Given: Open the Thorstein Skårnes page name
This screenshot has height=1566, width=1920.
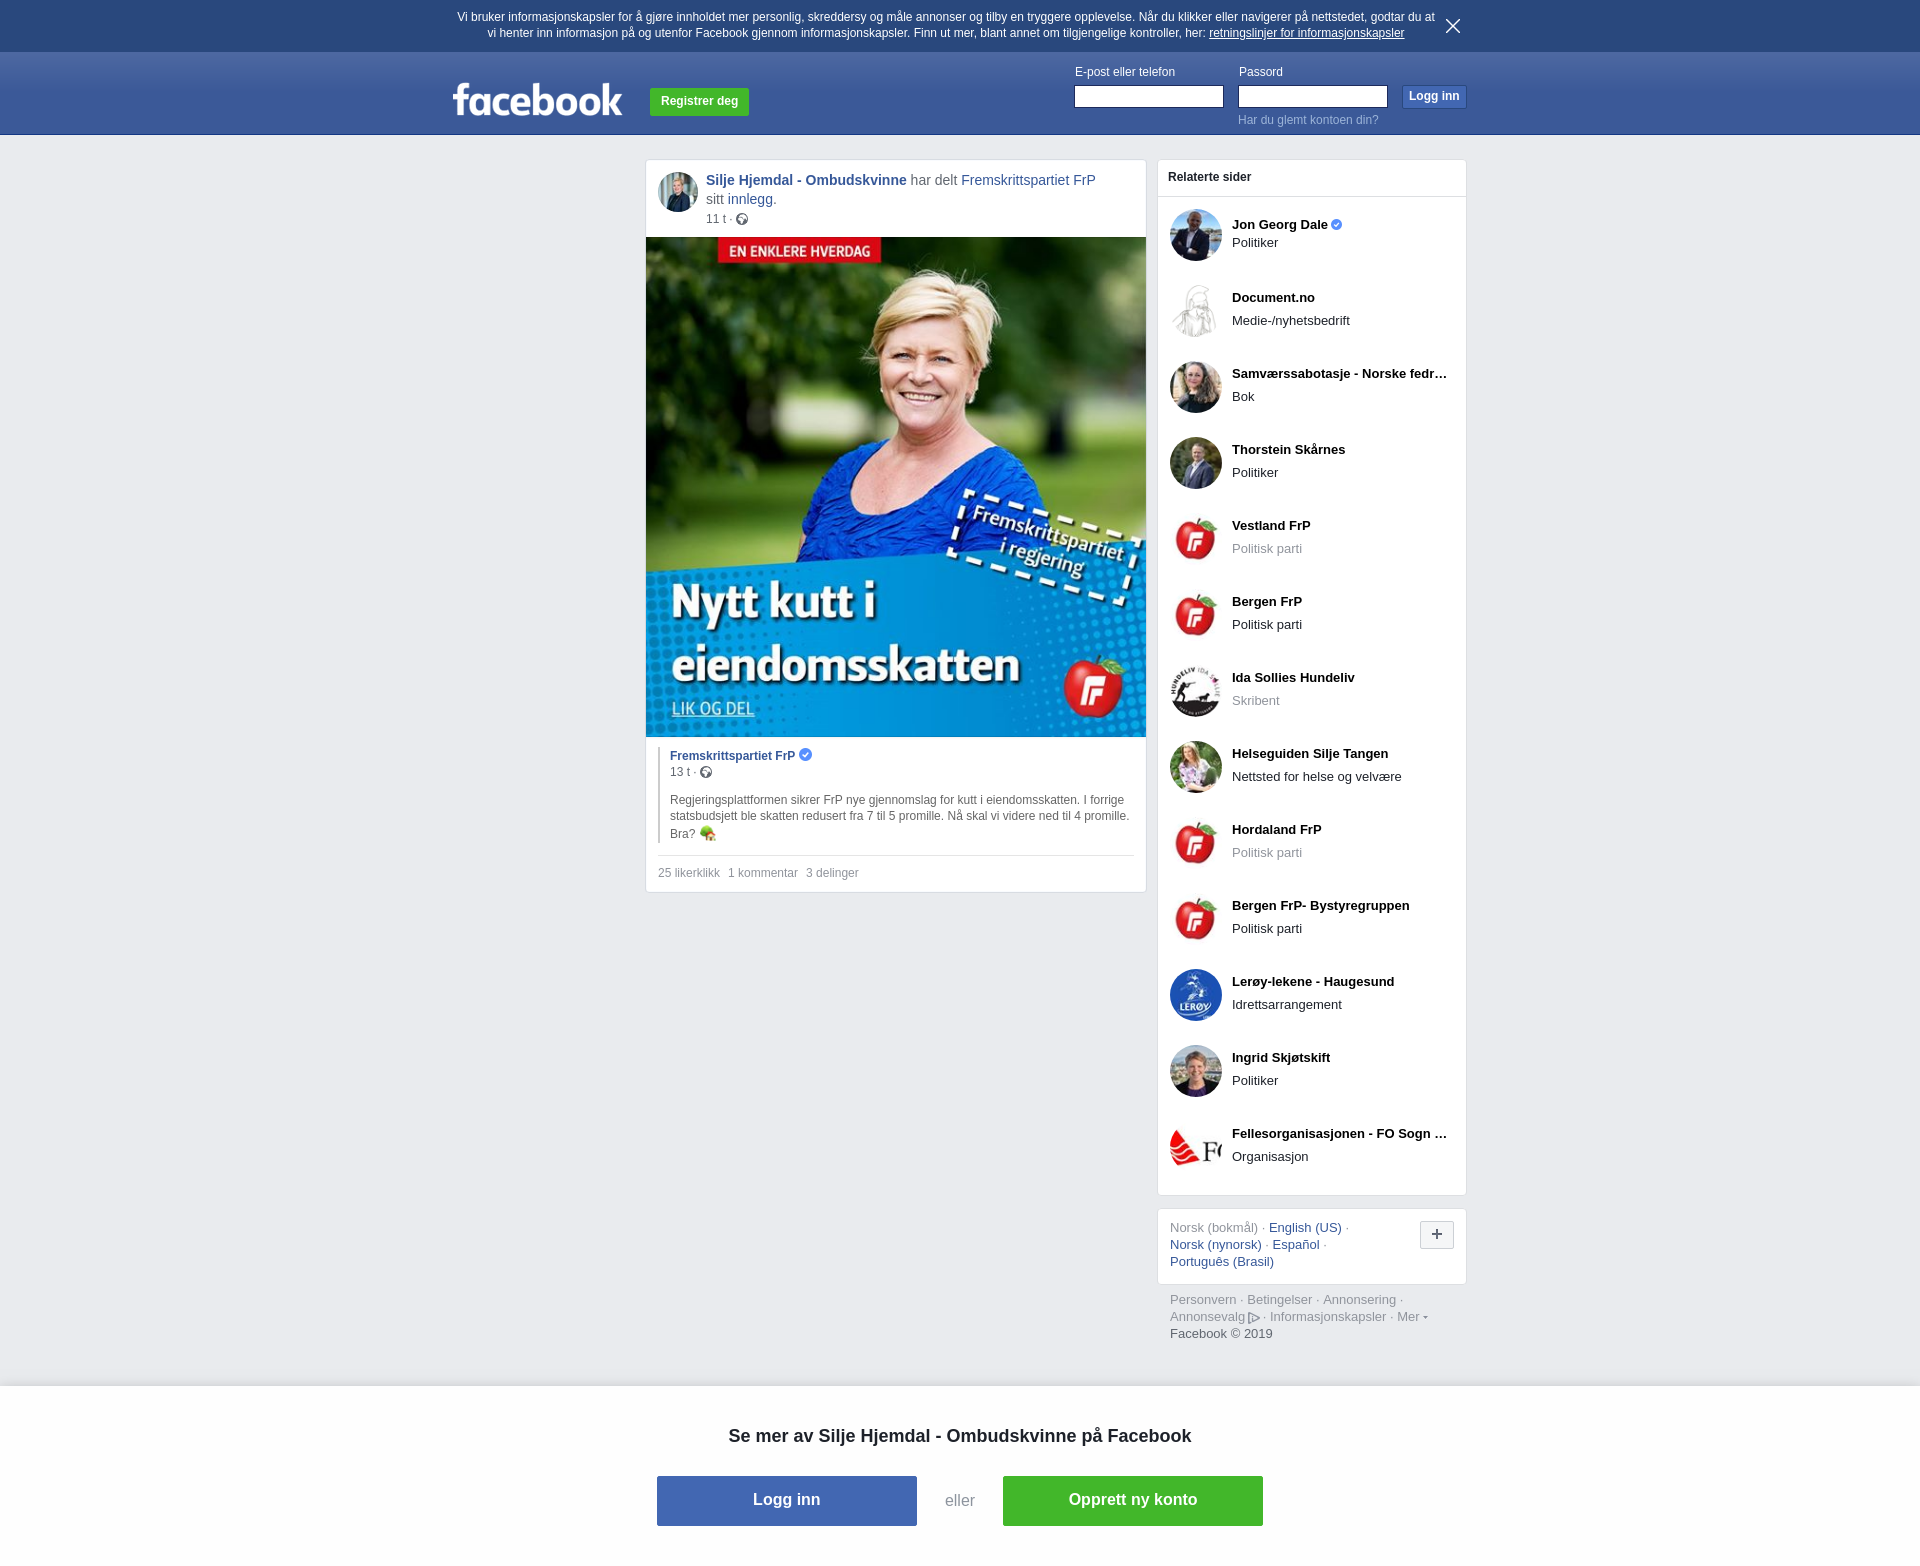Looking at the screenshot, I should pos(1288,450).
